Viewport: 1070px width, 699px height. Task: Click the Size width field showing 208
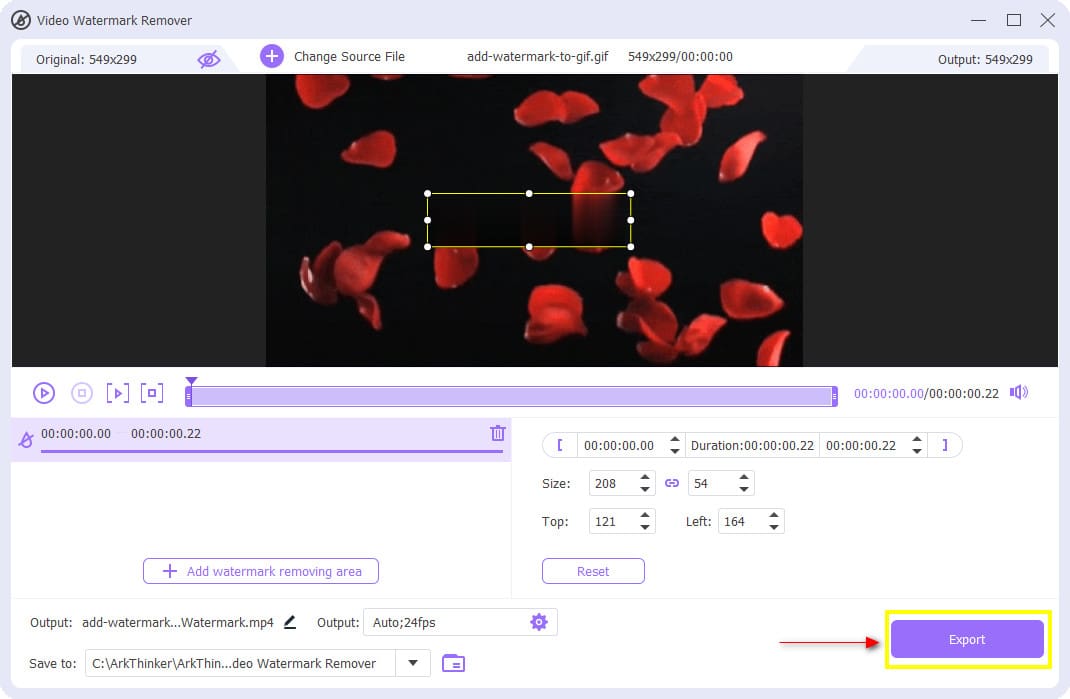point(613,483)
